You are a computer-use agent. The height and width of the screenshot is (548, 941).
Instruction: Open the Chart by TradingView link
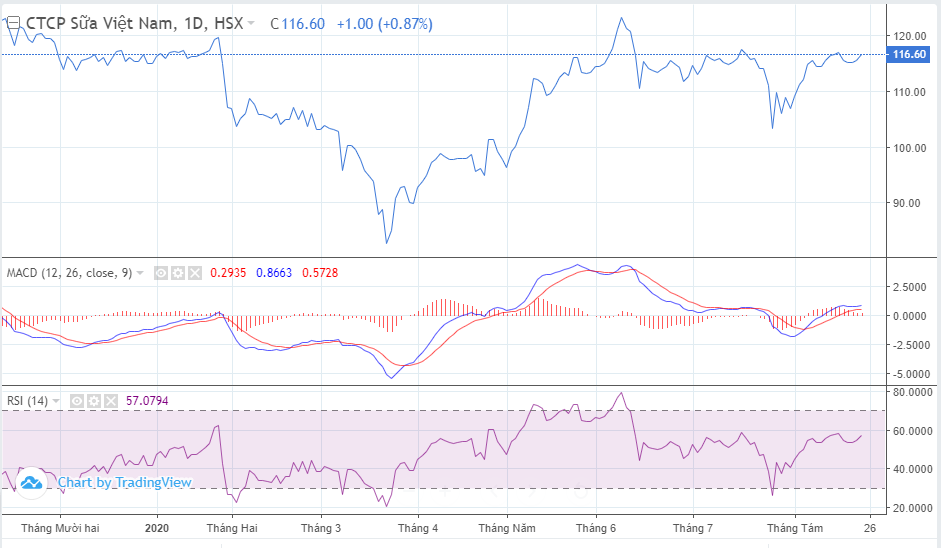124,483
